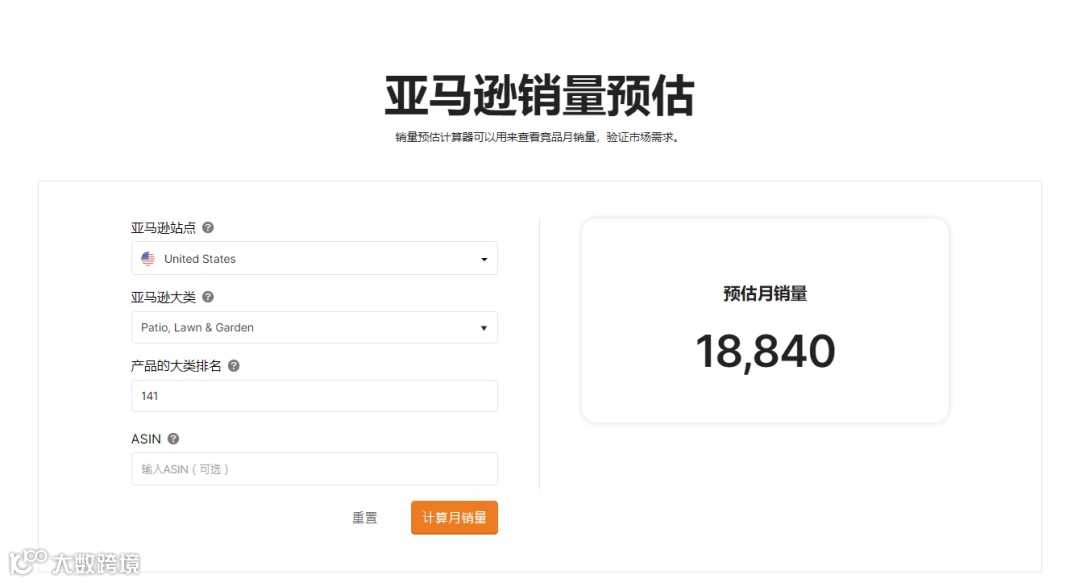Open the Patio, Lawn & Garden category dropdown
The height and width of the screenshot is (583, 1080).
pyautogui.click(x=314, y=327)
